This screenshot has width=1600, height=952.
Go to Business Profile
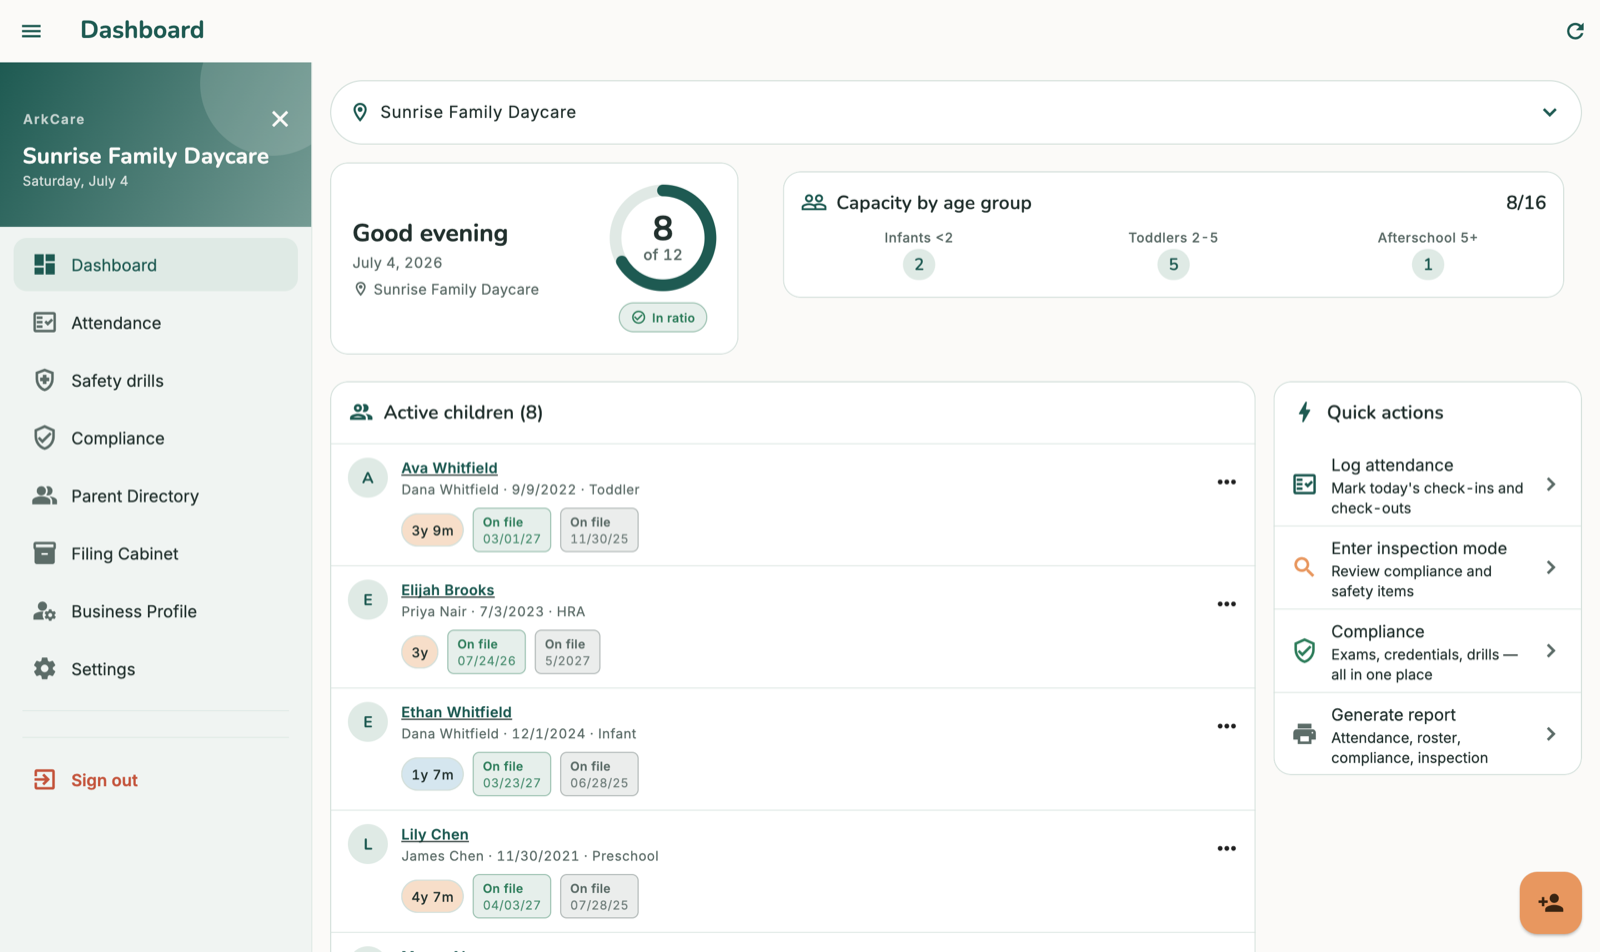coord(156,611)
